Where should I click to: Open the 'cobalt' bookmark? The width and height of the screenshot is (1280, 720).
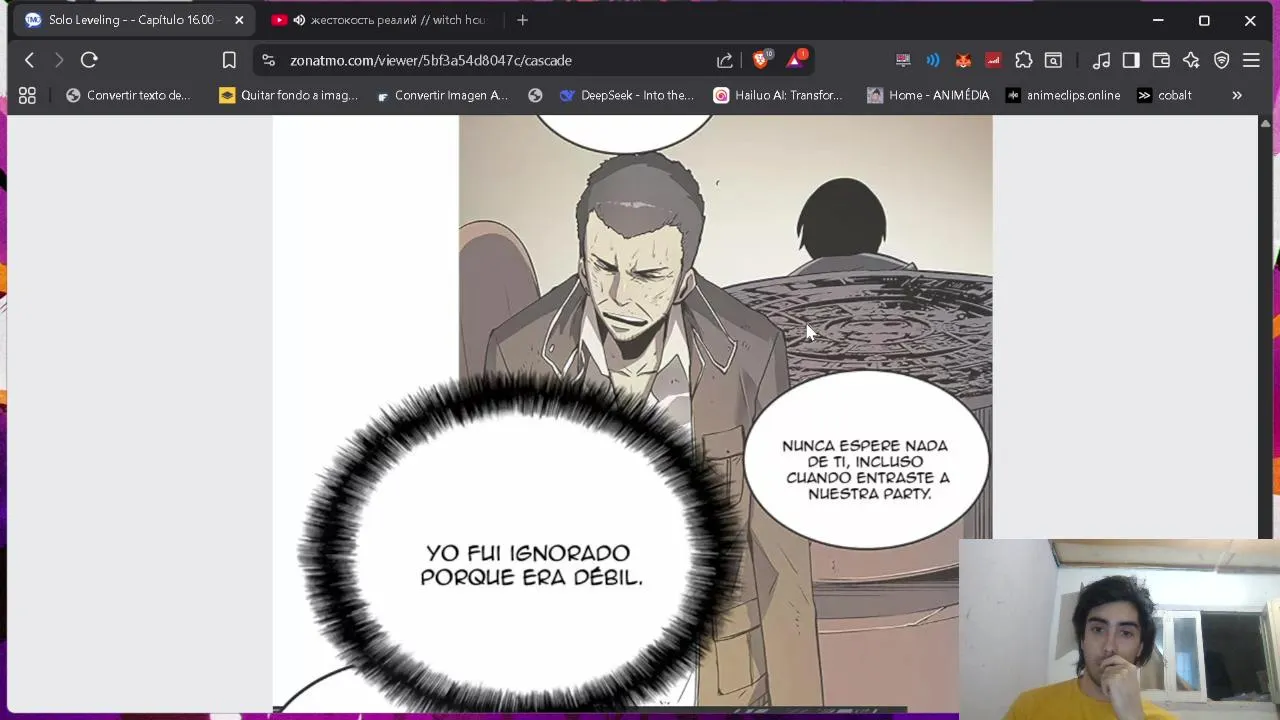[1164, 95]
